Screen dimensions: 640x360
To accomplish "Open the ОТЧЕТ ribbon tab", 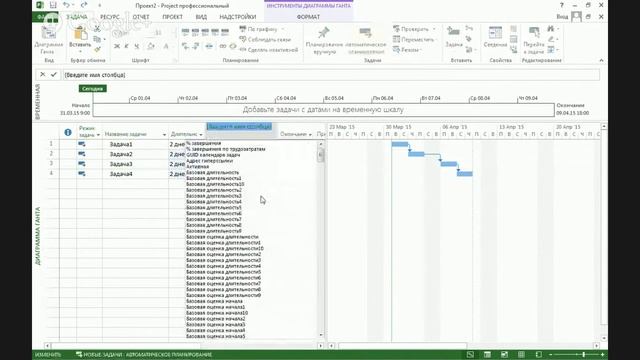I will tap(141, 17).
